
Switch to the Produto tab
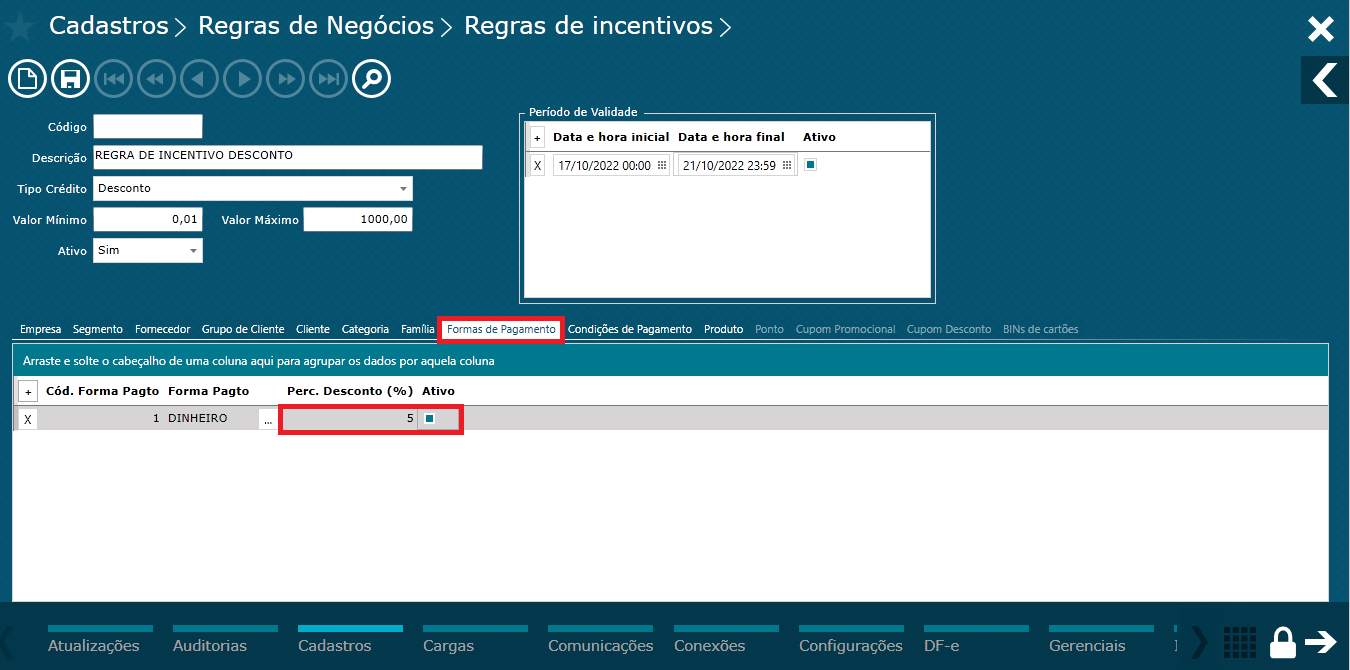(x=723, y=329)
